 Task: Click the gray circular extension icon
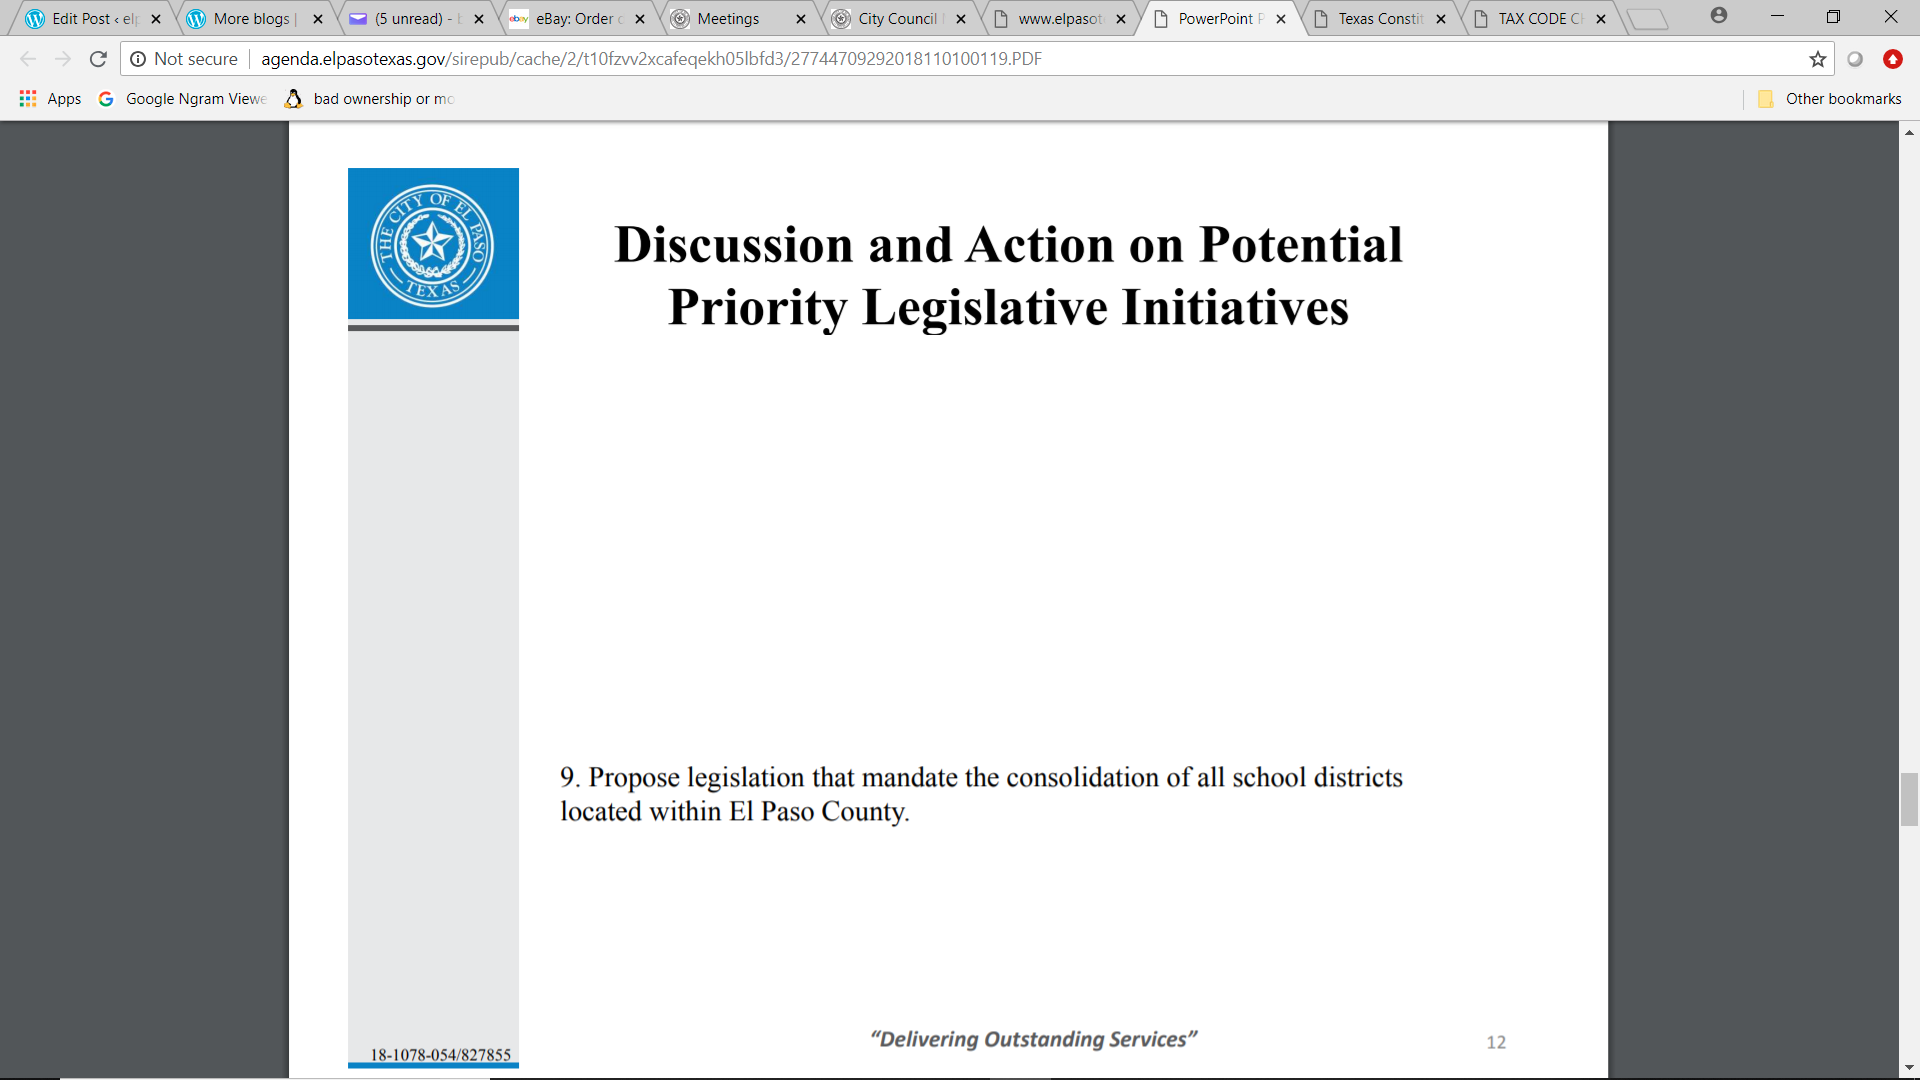[x=1855, y=59]
